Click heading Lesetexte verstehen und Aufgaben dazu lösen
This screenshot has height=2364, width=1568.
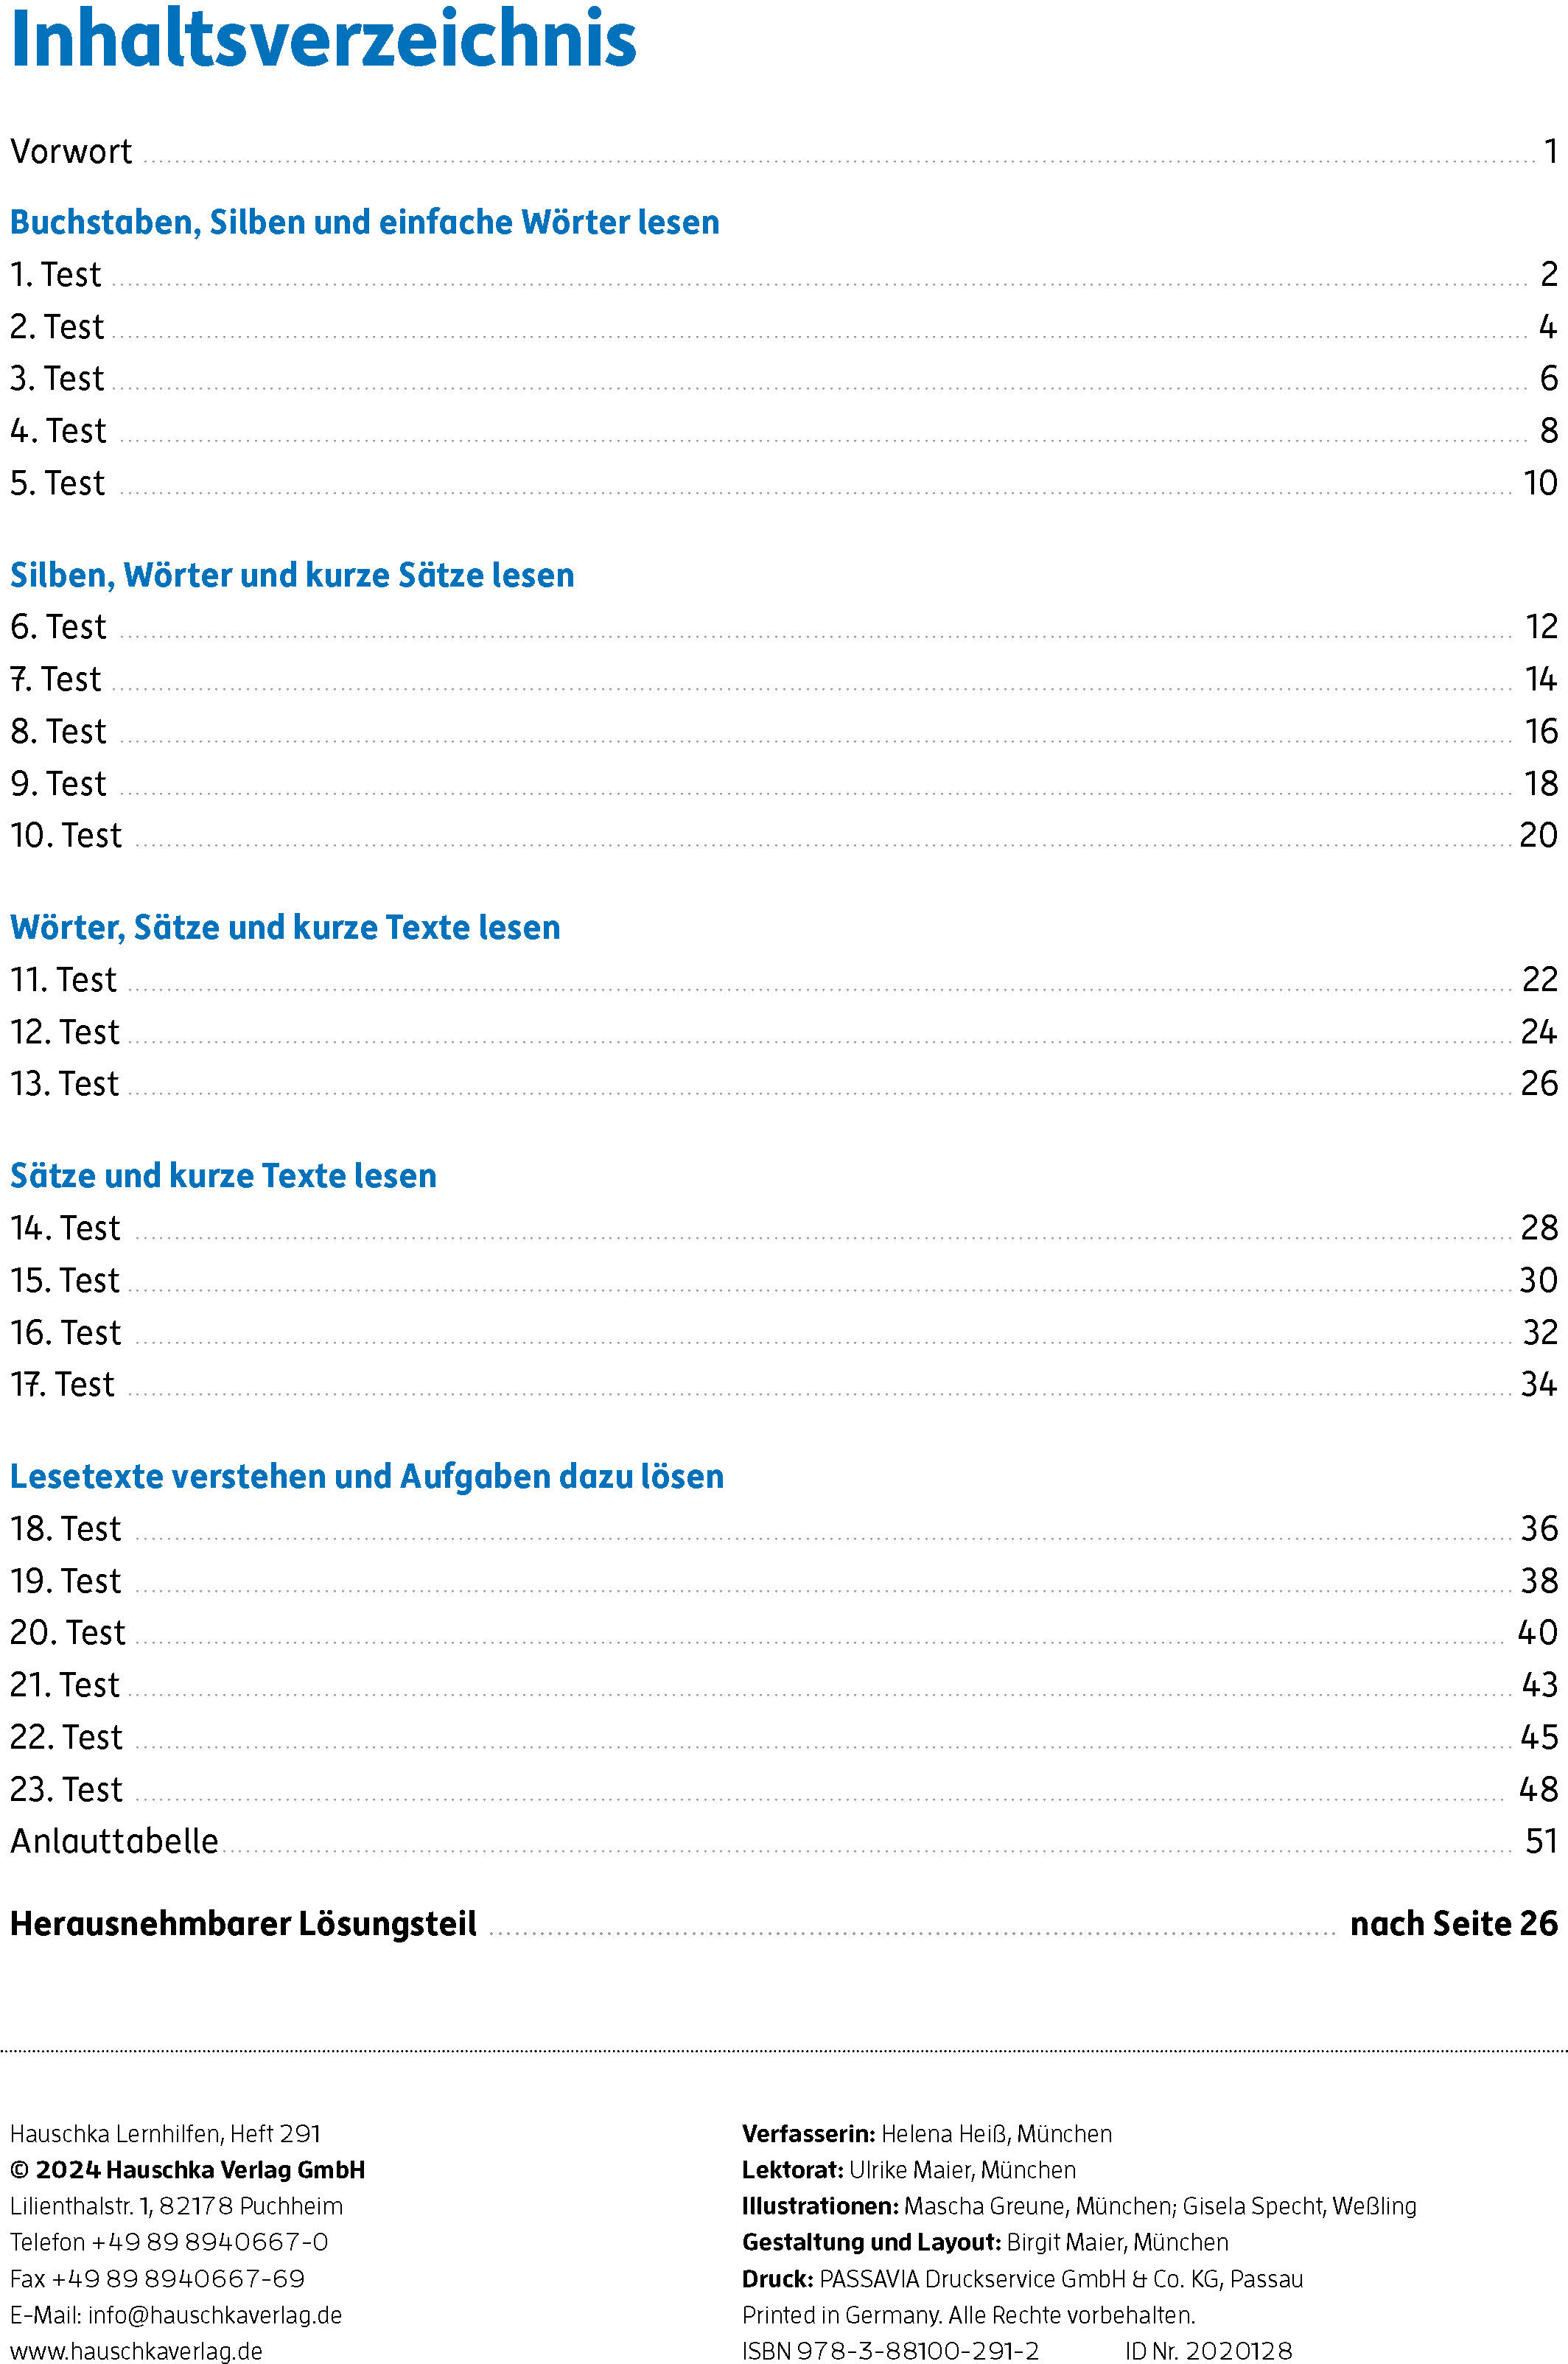(366, 1477)
